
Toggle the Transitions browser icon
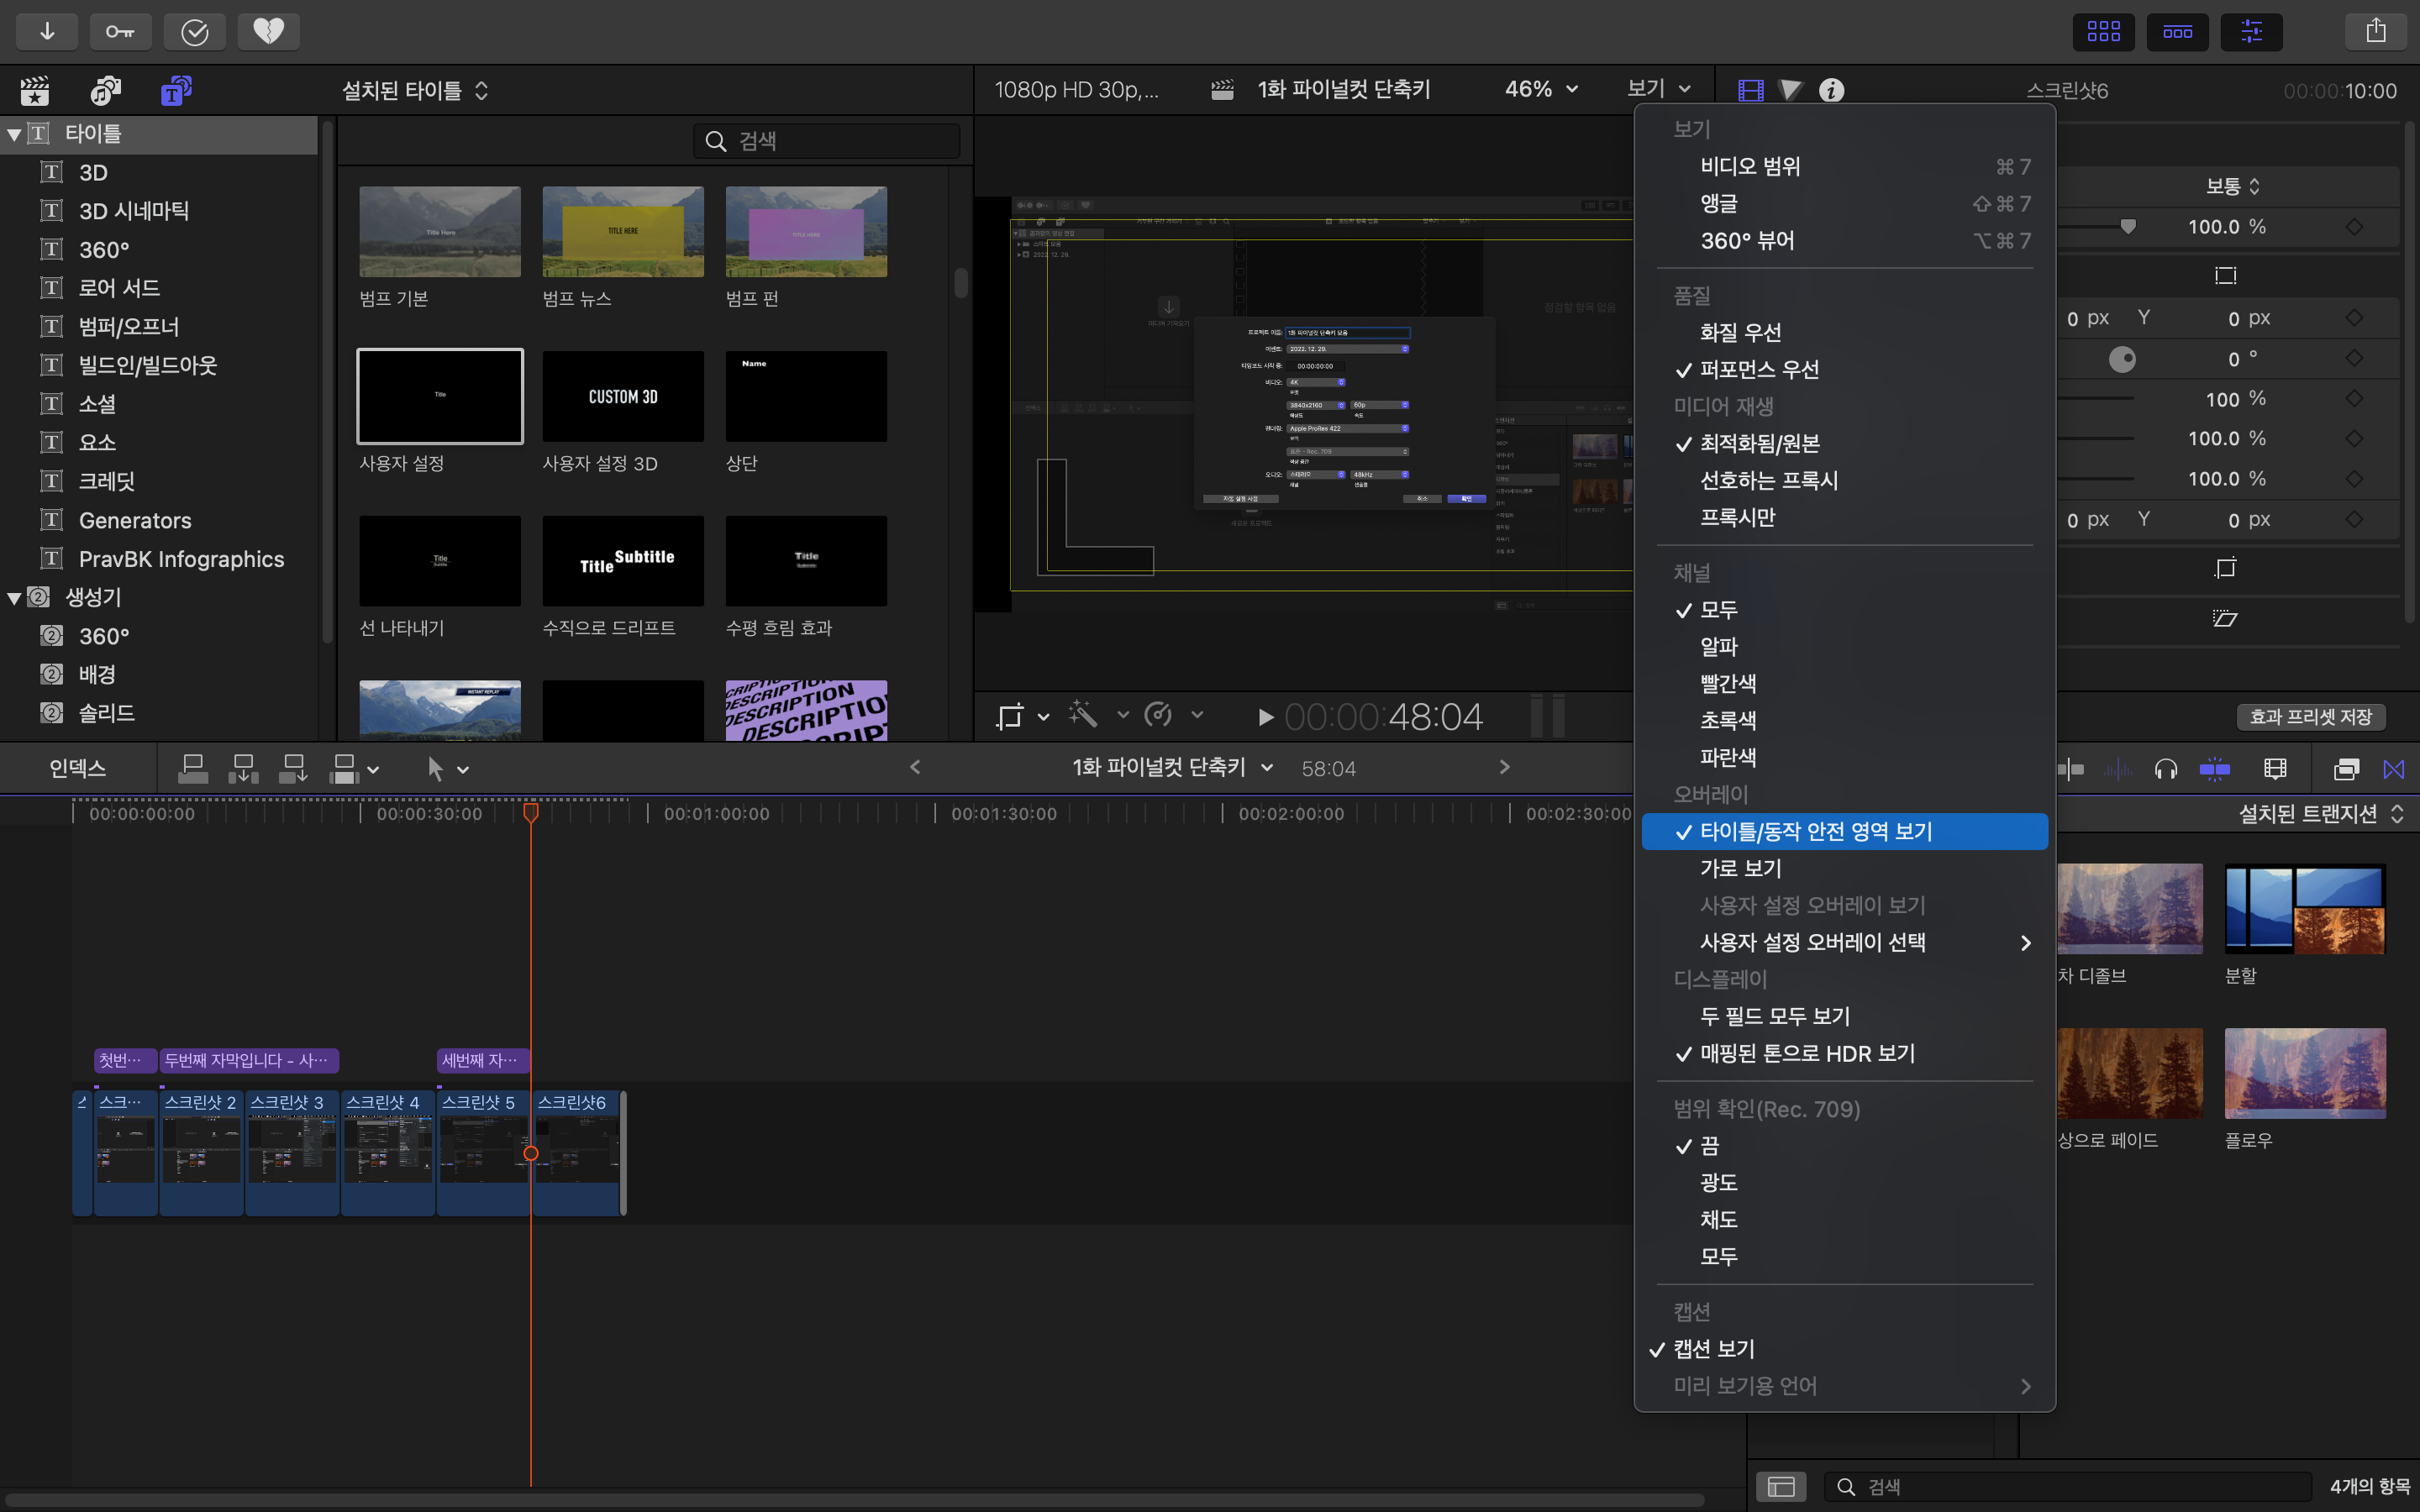click(x=2393, y=769)
